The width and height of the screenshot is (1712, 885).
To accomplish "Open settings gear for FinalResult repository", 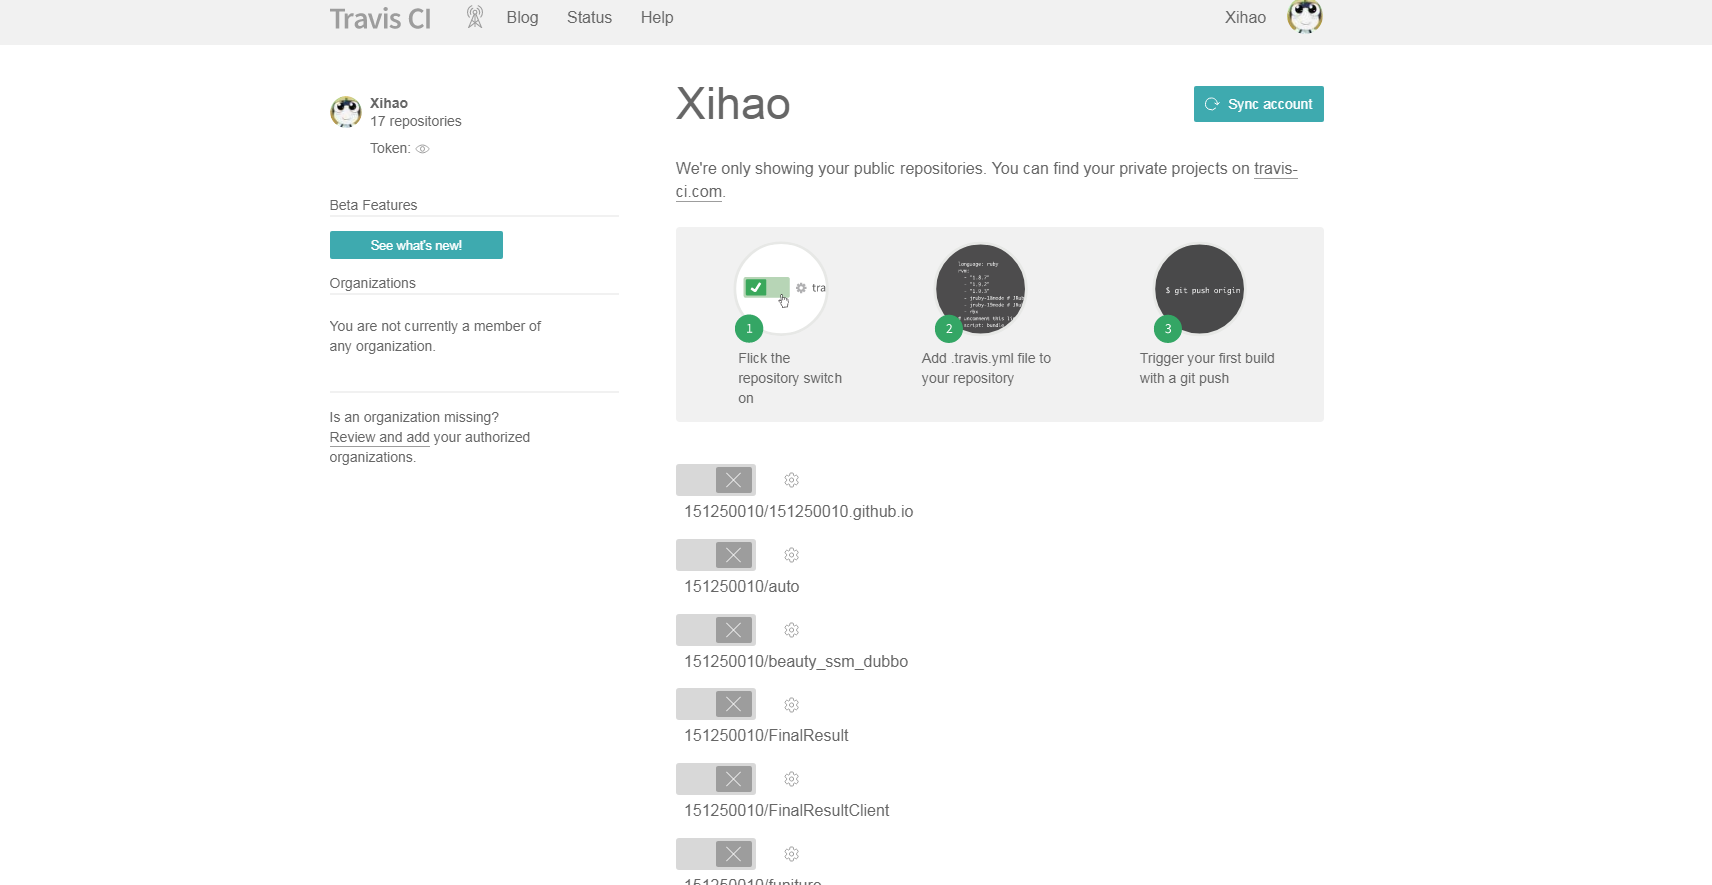I will pos(791,705).
